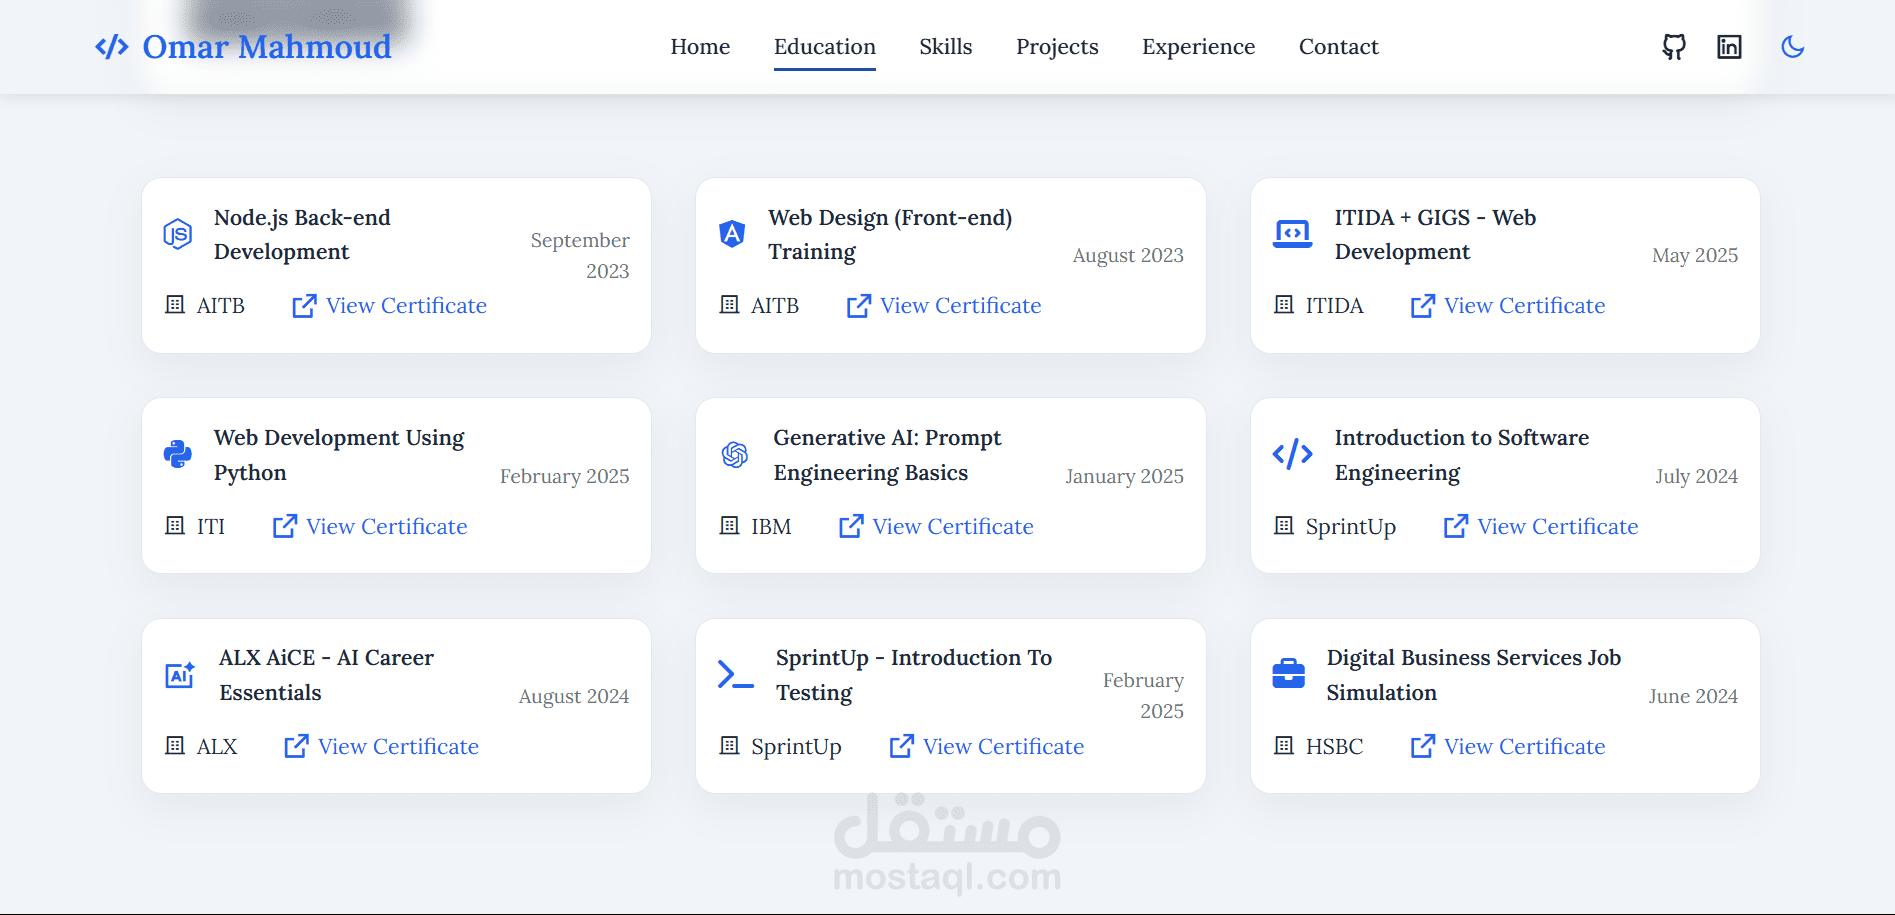Click the building icon beside AITB on Web Design card
This screenshot has height=915, width=1895.
point(730,304)
